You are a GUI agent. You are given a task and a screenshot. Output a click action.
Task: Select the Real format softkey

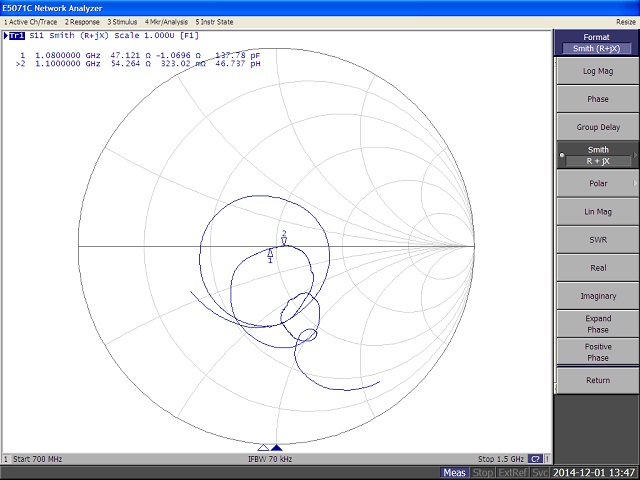pyautogui.click(x=598, y=268)
